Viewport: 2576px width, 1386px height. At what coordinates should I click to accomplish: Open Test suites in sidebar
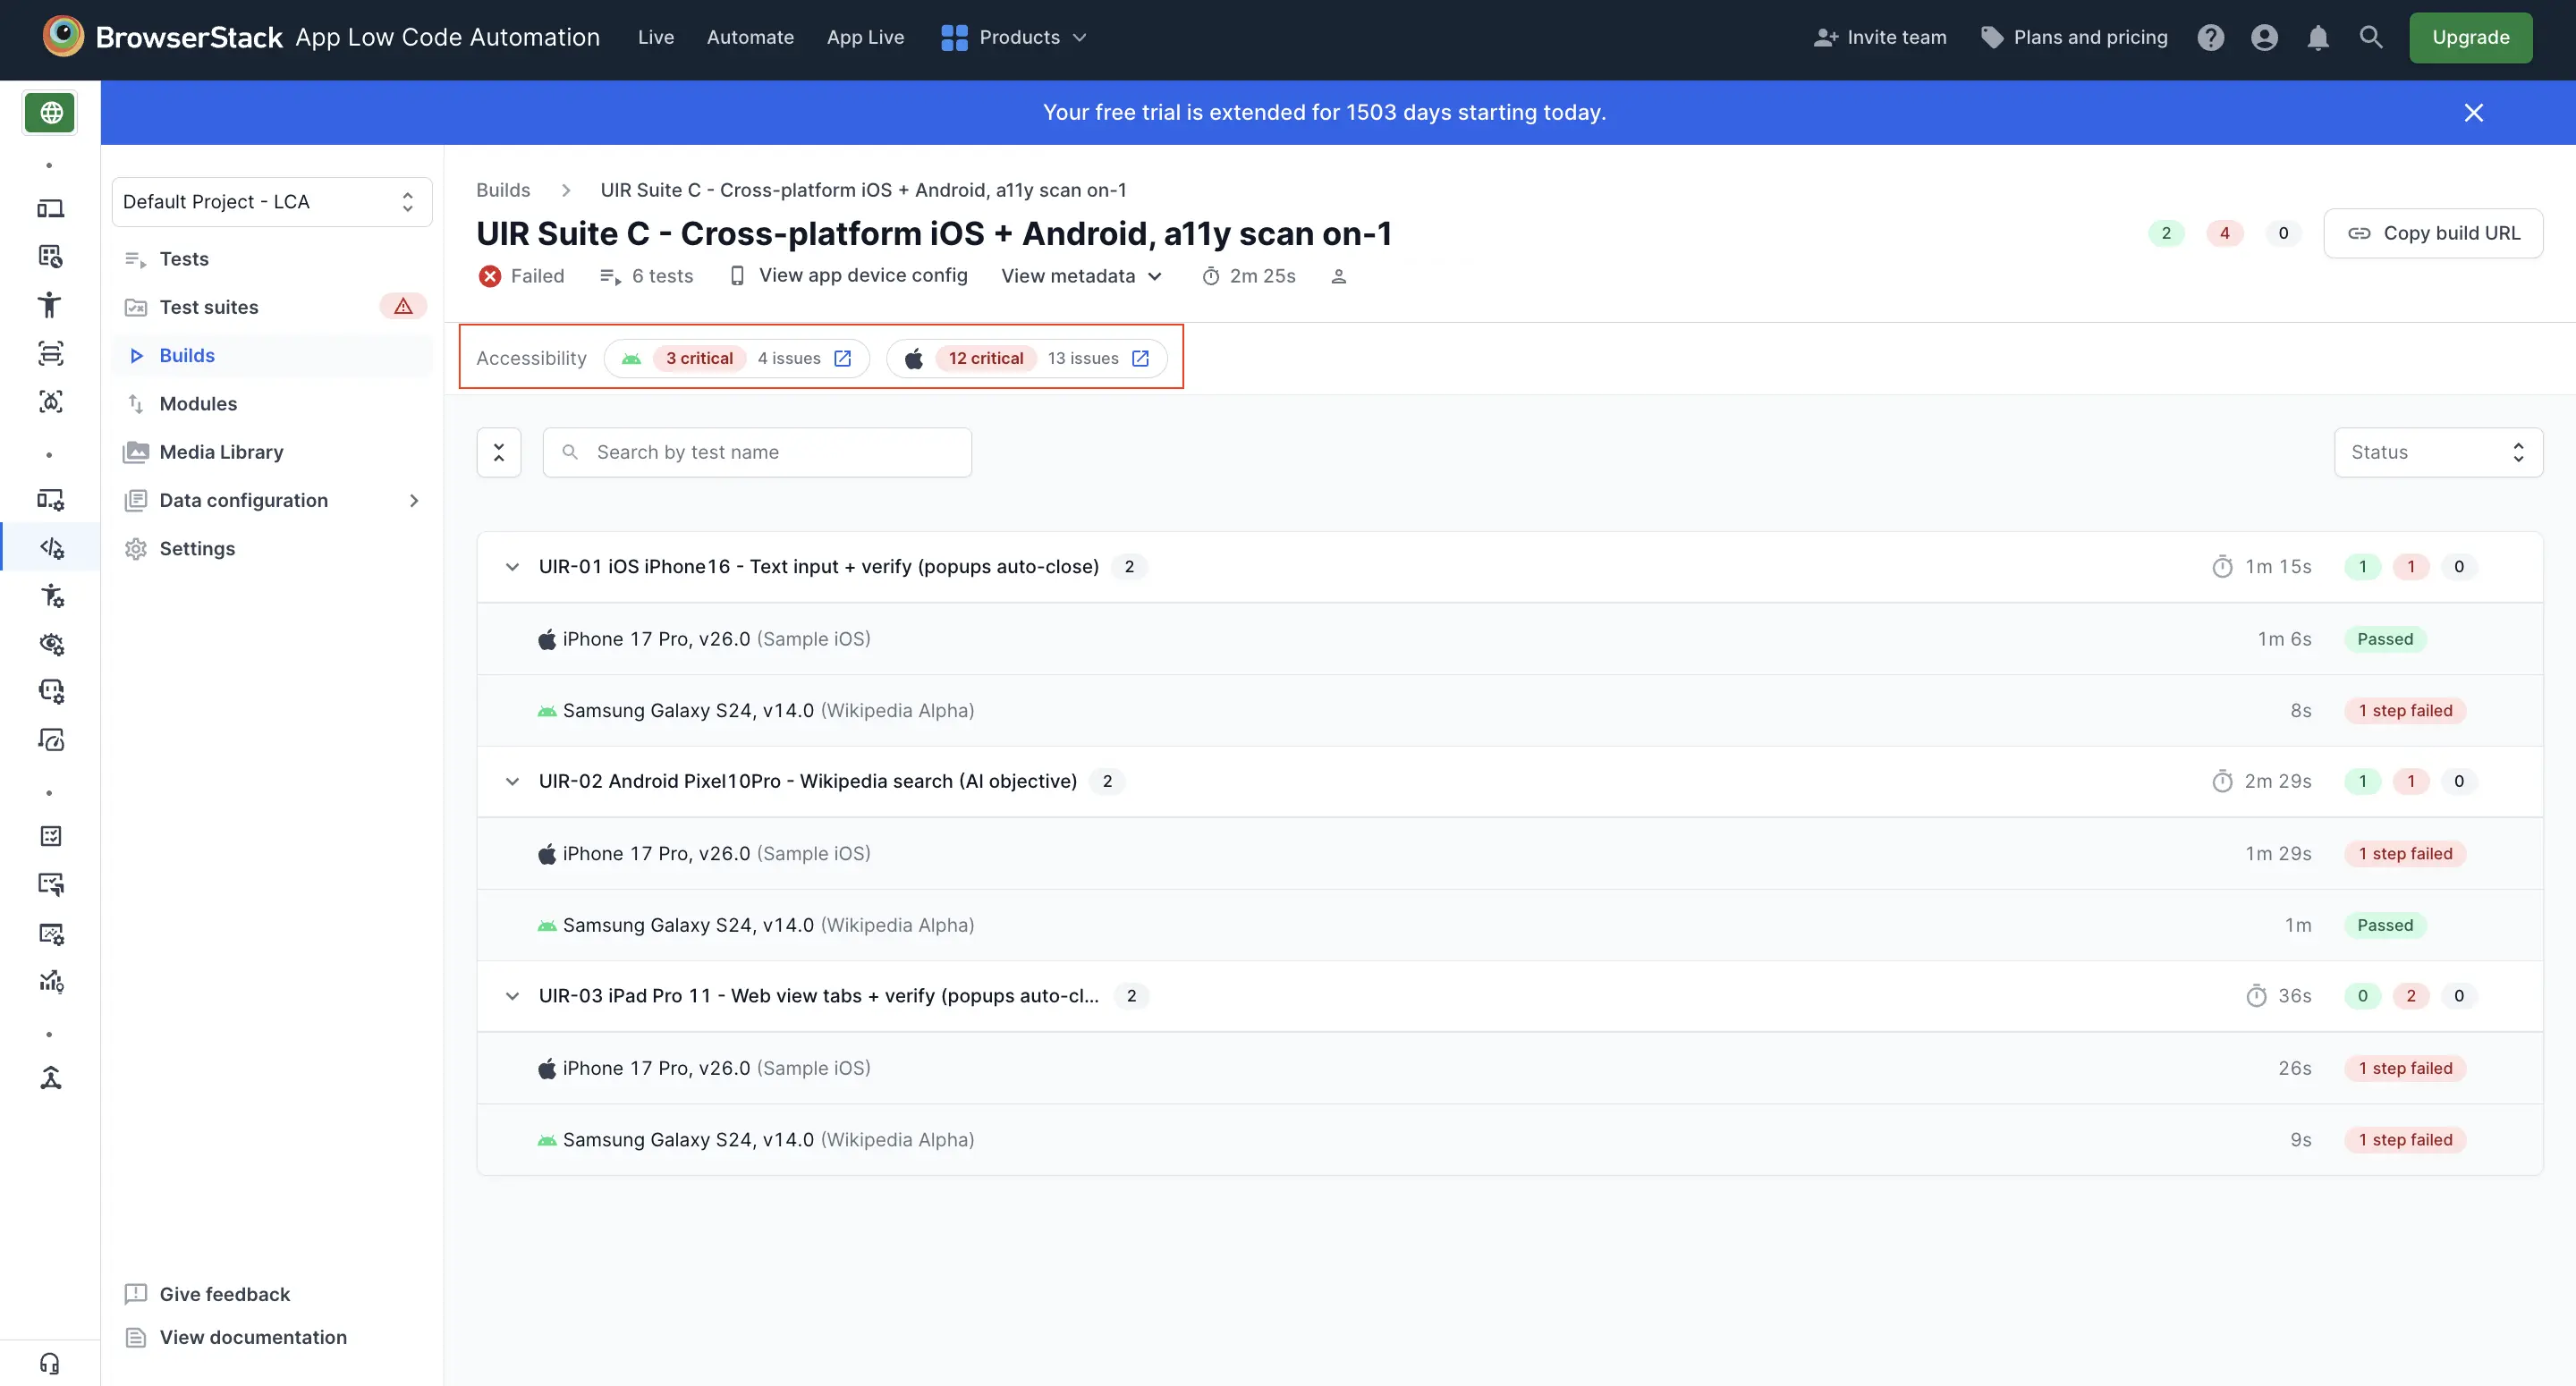tap(272, 307)
